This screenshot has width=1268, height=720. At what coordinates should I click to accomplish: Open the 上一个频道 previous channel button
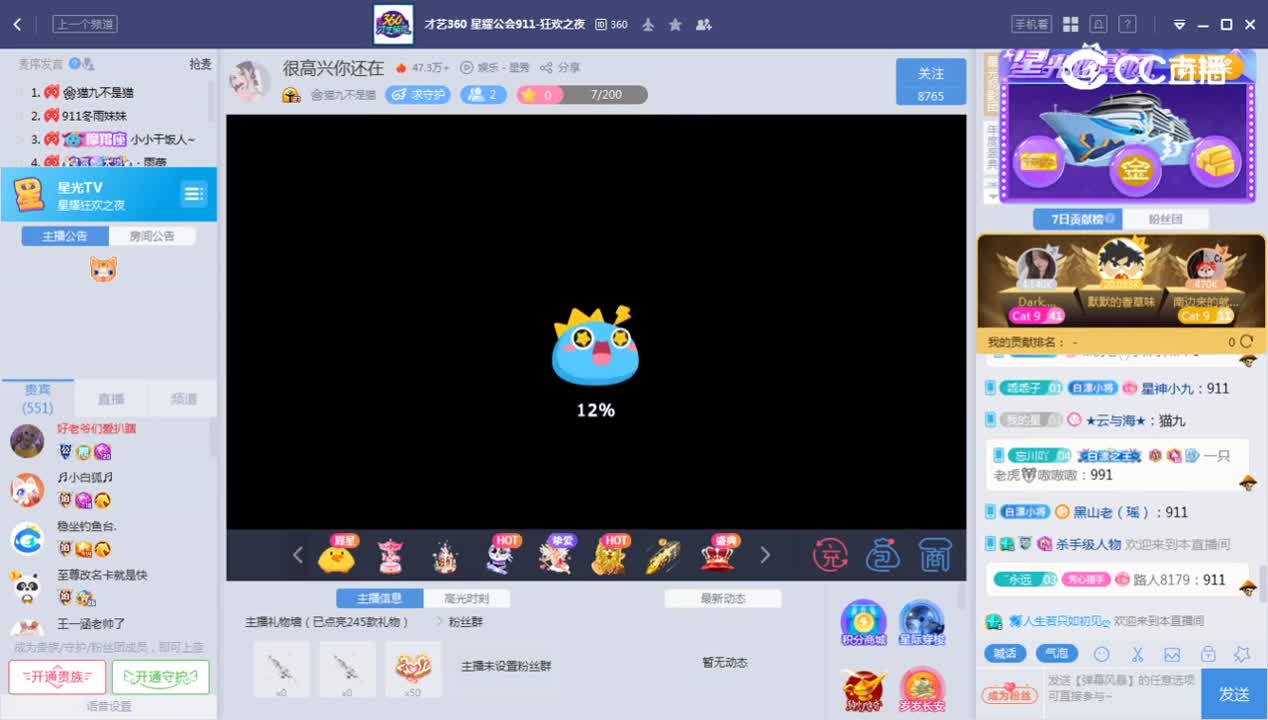click(x=85, y=24)
